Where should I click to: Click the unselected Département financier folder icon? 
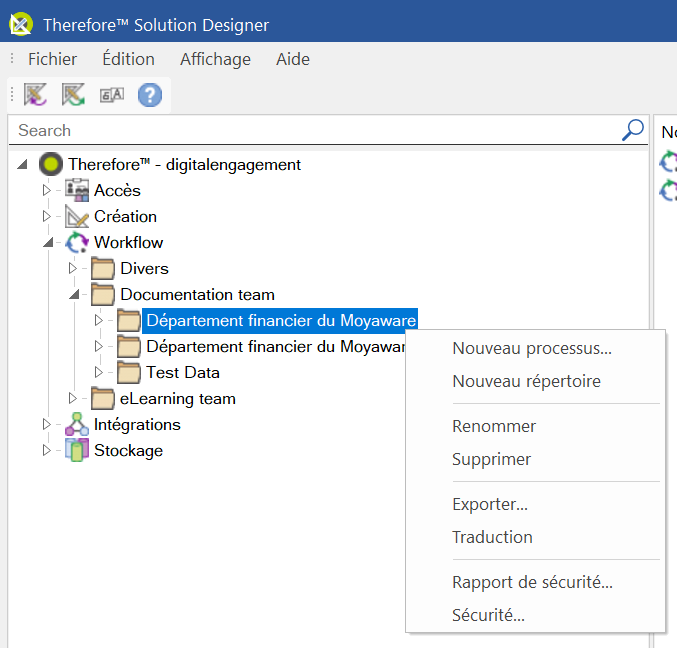point(129,346)
